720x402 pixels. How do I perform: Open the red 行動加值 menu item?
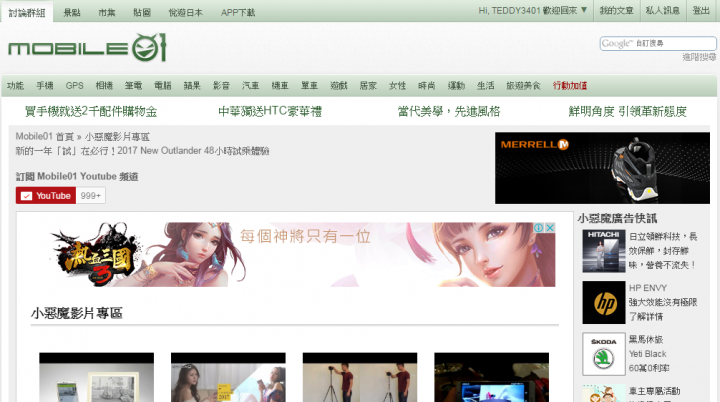click(570, 85)
